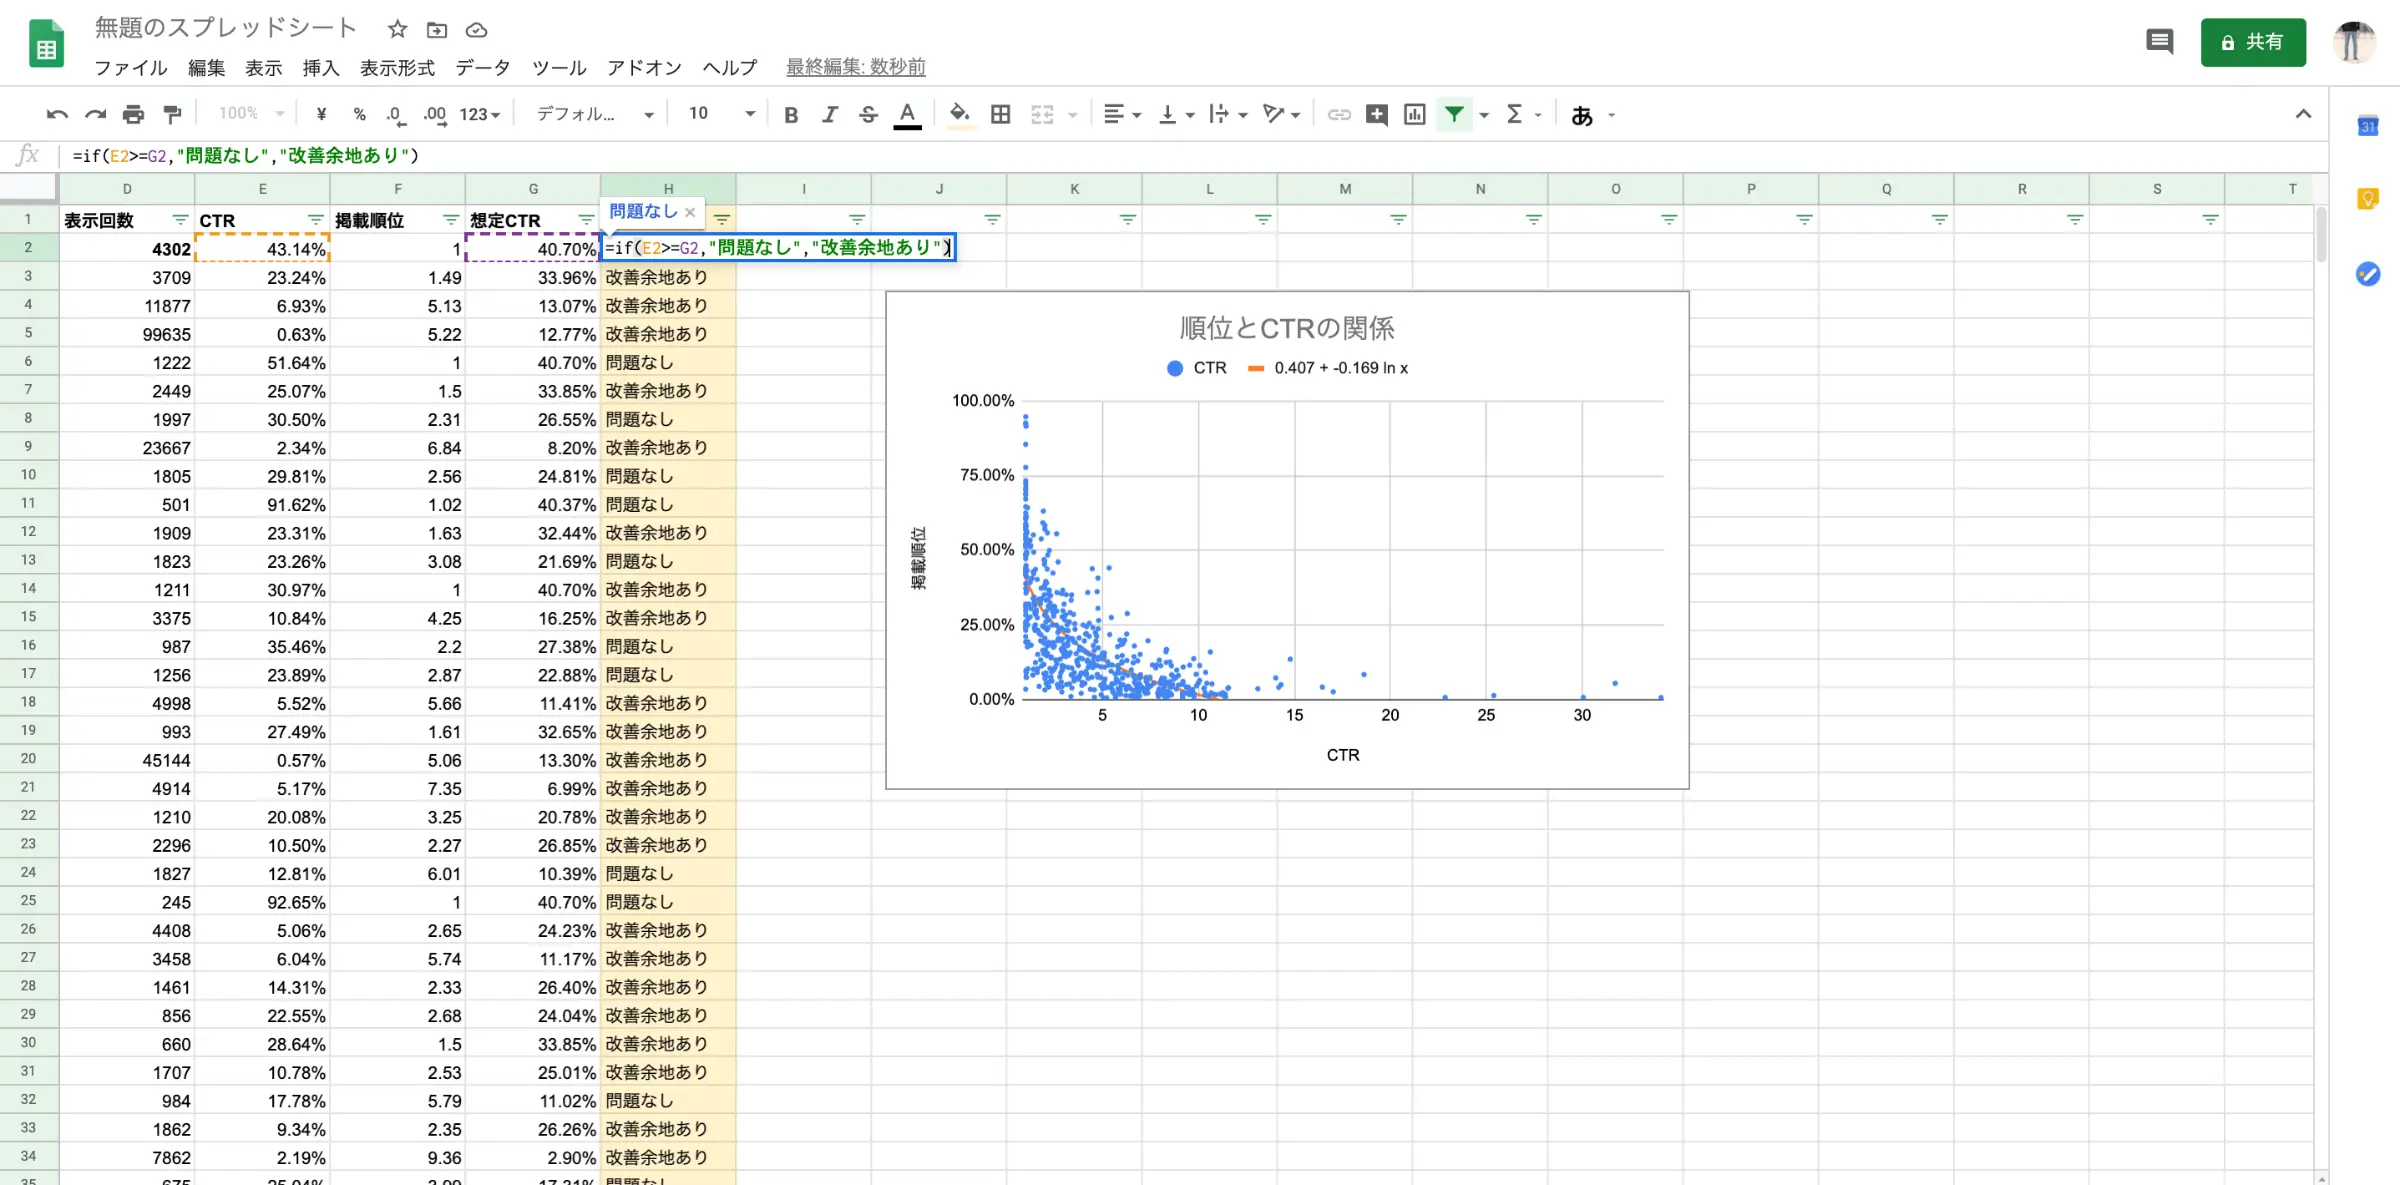Image resolution: width=2400 pixels, height=1185 pixels.
Task: Toggle the filter on or off
Action: click(x=1454, y=114)
